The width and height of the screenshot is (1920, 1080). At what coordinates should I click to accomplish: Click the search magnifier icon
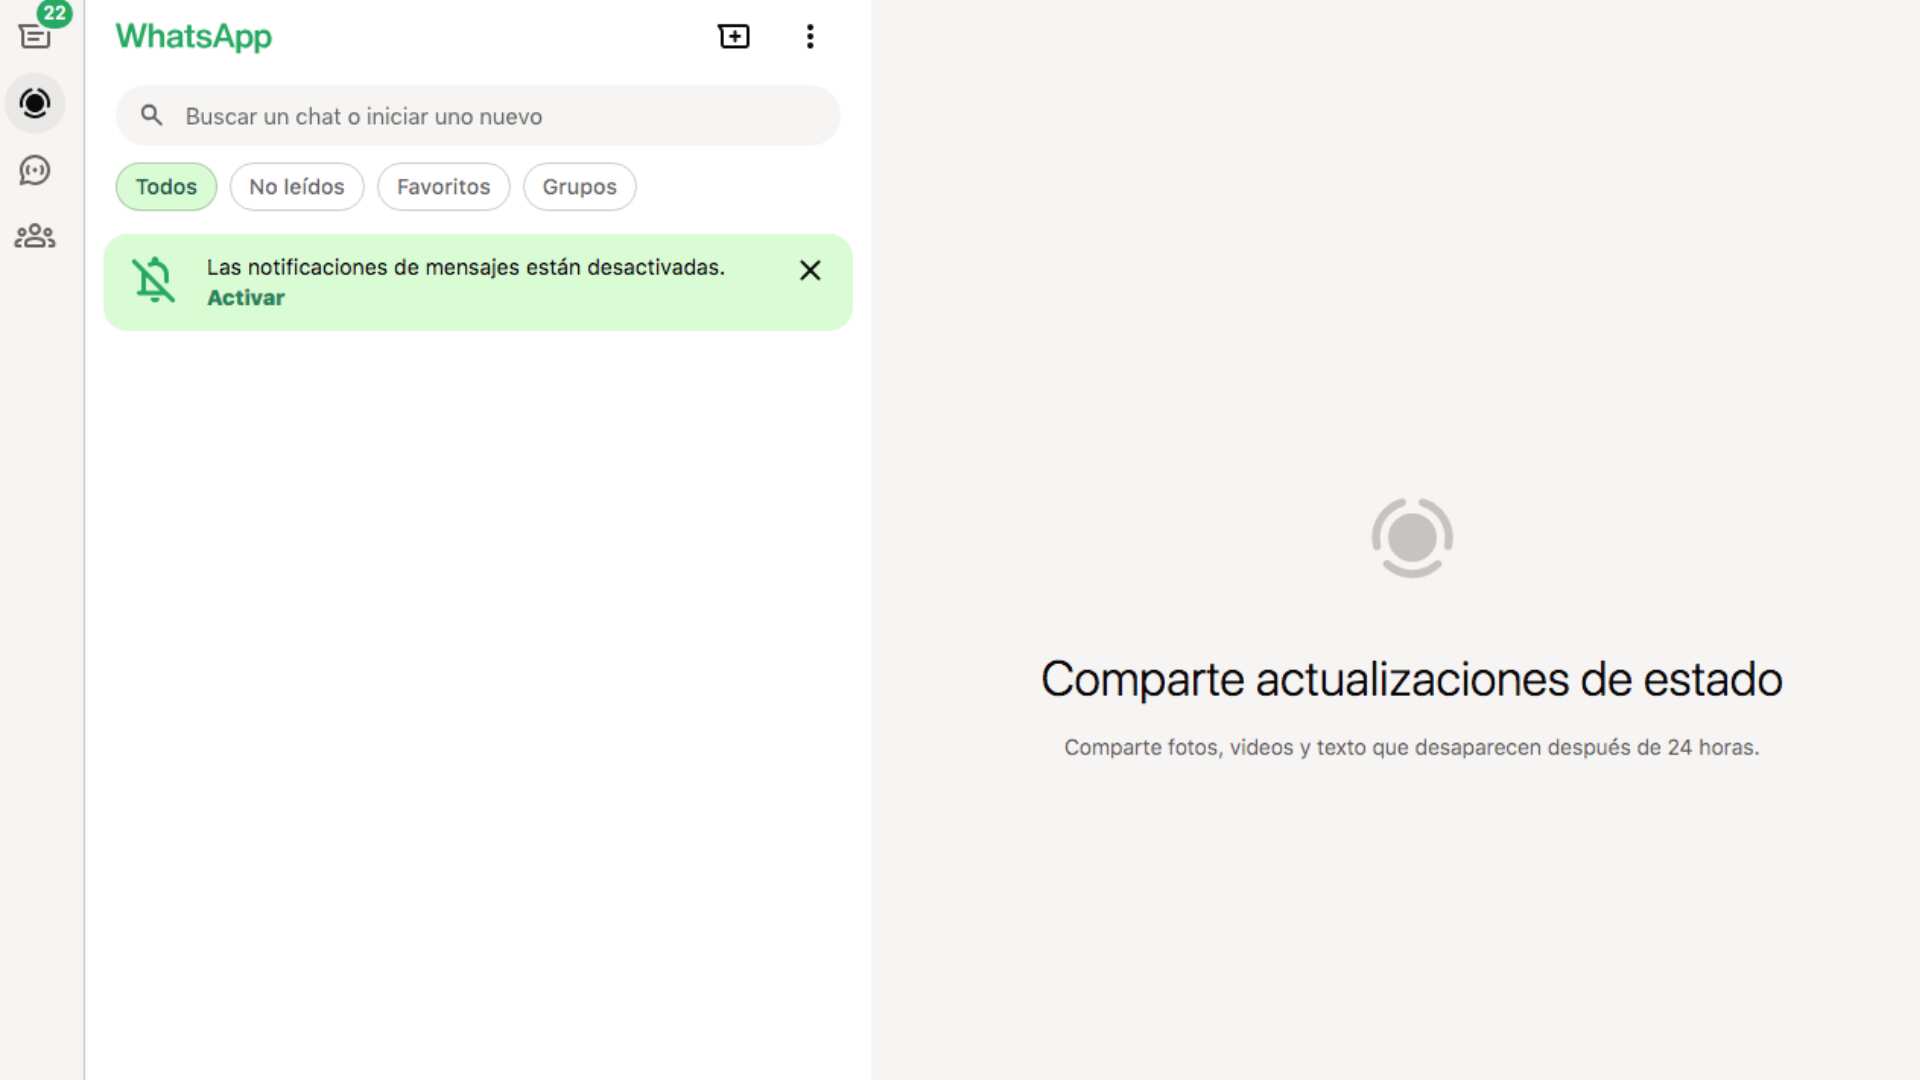151,115
